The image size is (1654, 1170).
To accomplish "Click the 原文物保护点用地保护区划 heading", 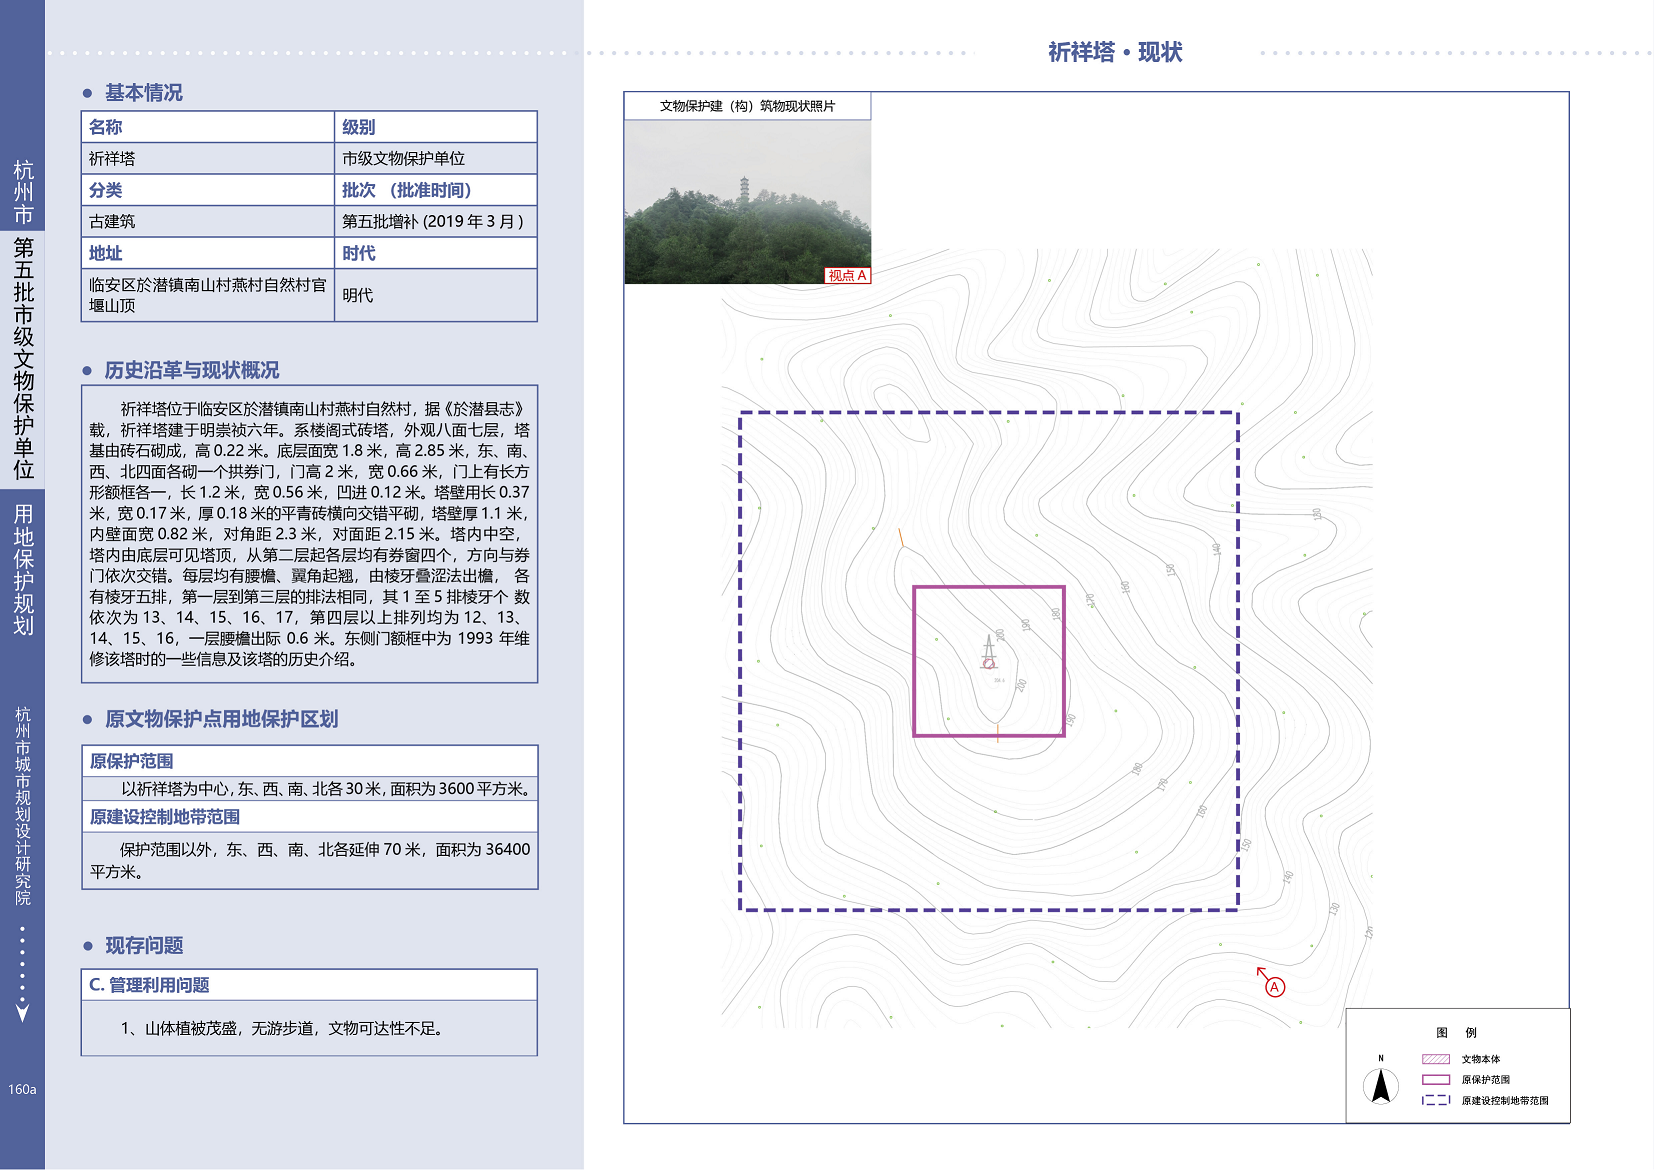I will pyautogui.click(x=221, y=719).
